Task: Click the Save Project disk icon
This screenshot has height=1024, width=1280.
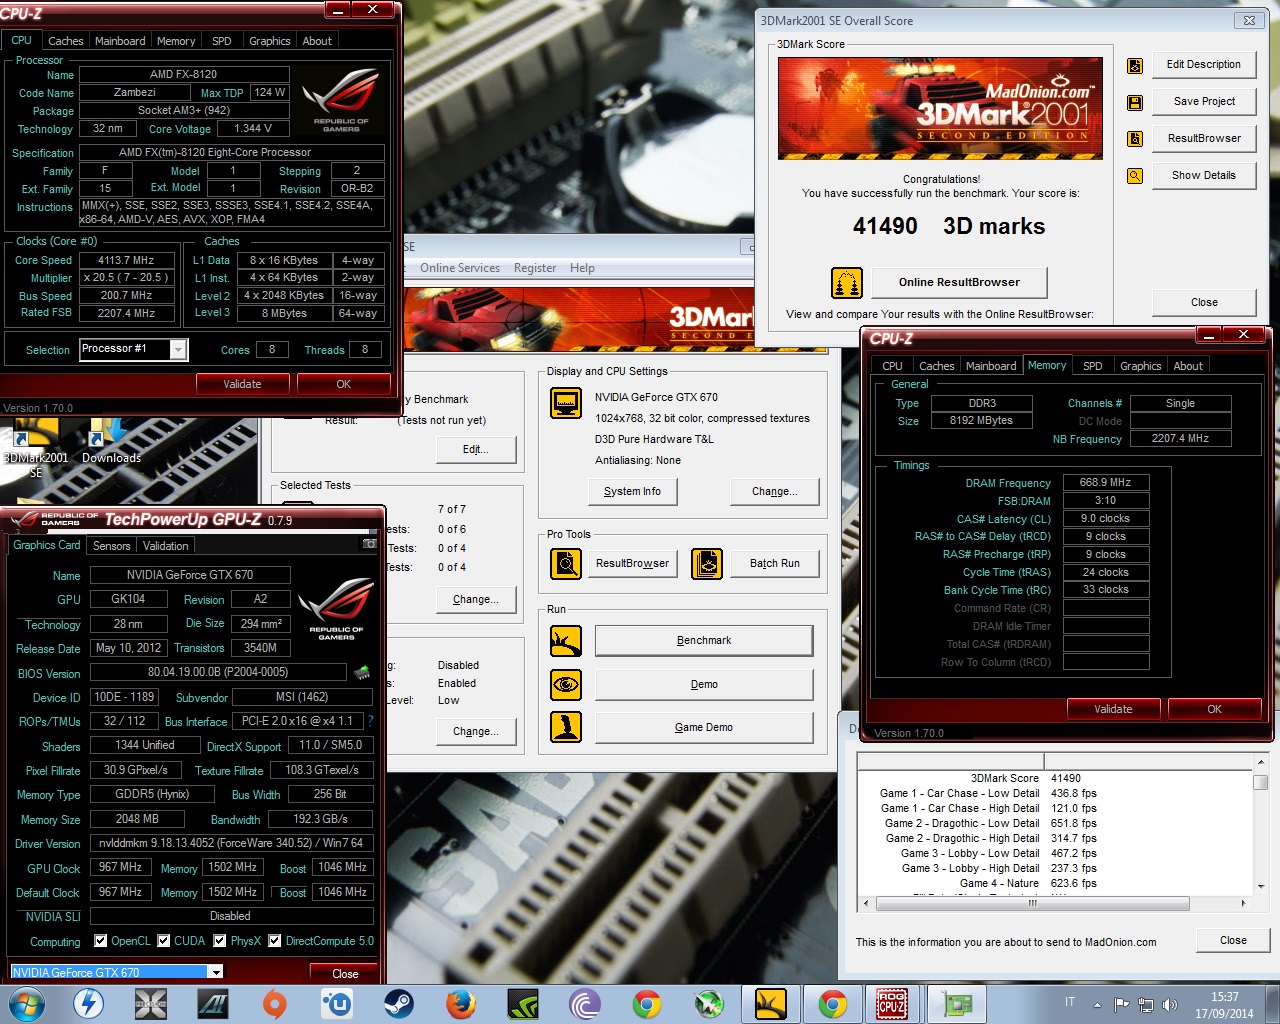Action: (x=1135, y=102)
